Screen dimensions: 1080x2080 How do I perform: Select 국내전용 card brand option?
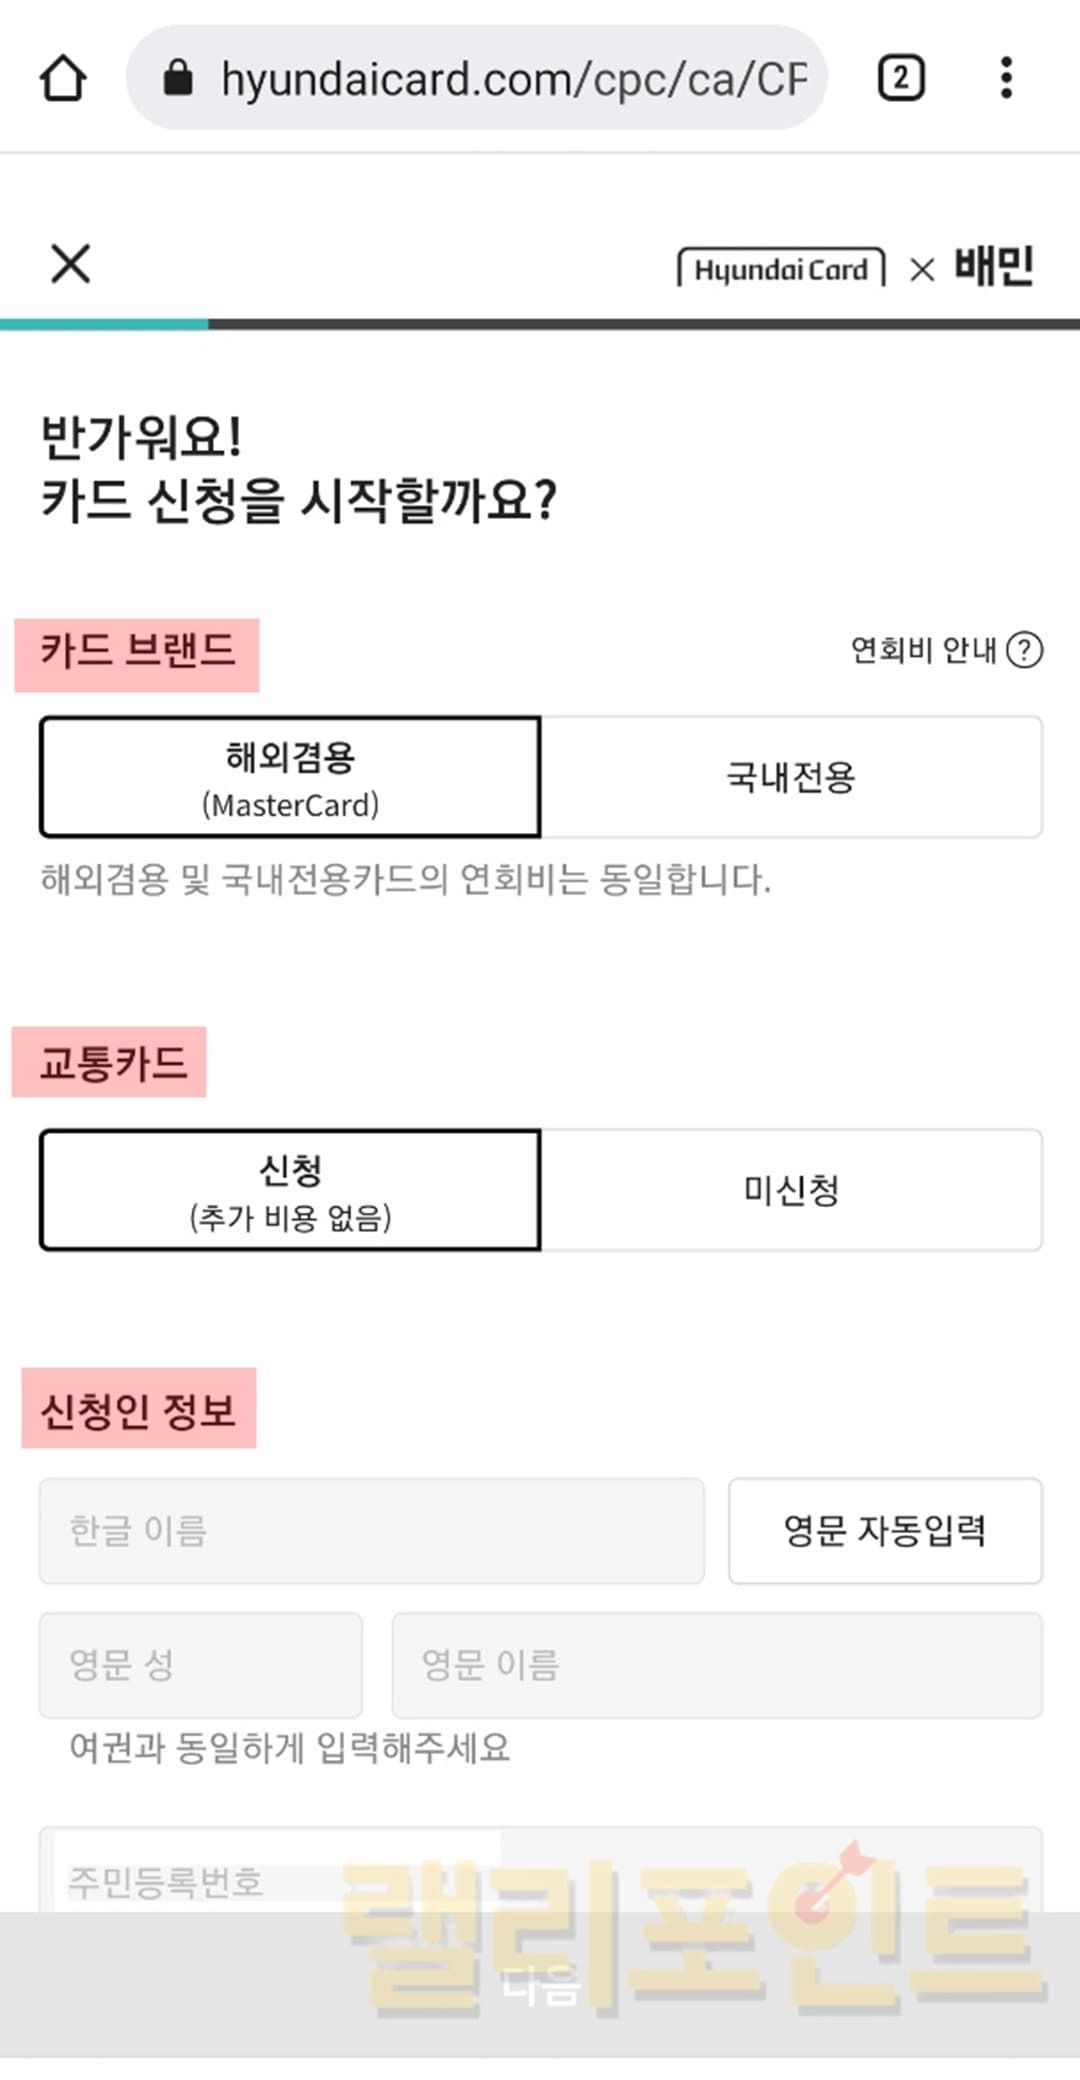click(791, 777)
